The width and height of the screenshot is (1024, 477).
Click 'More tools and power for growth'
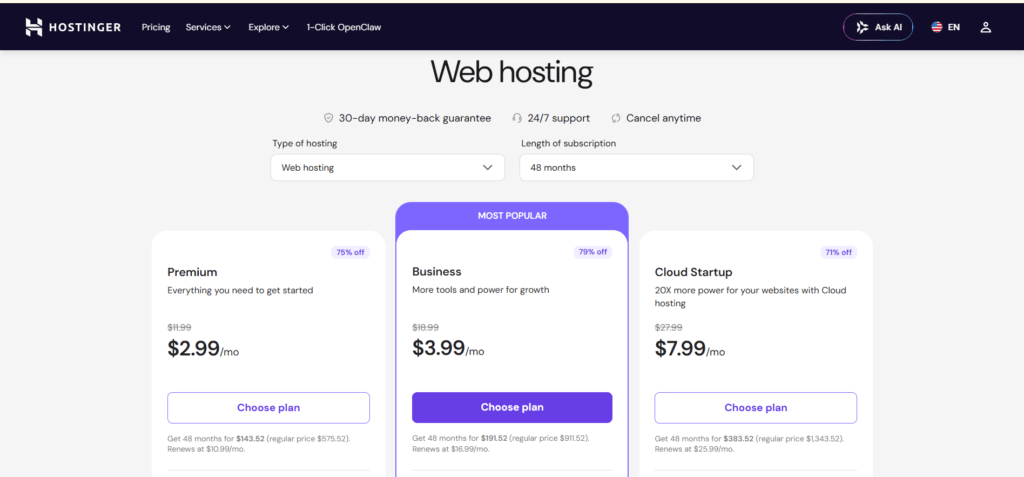pyautogui.click(x=481, y=289)
